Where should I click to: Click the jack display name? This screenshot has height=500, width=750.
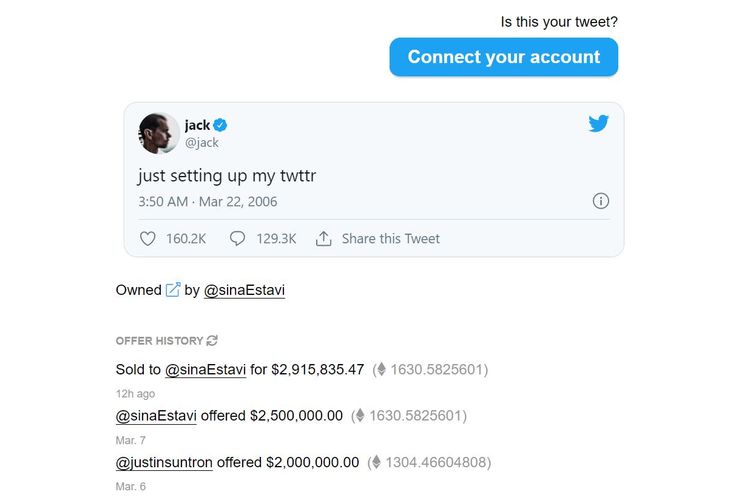(x=197, y=125)
